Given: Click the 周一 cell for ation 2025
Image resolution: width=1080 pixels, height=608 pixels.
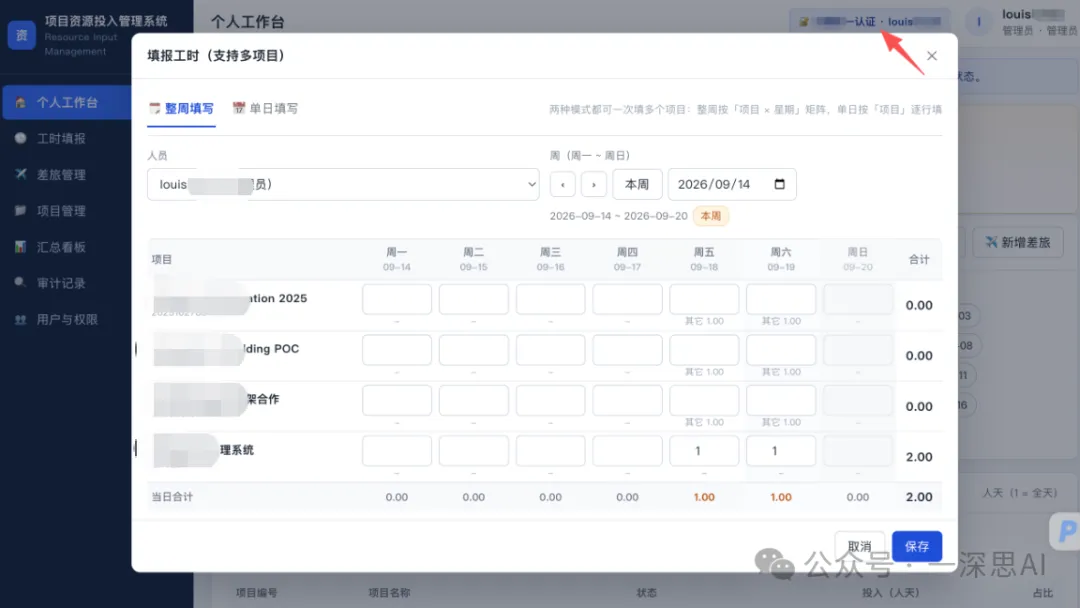Looking at the screenshot, I should tap(397, 300).
